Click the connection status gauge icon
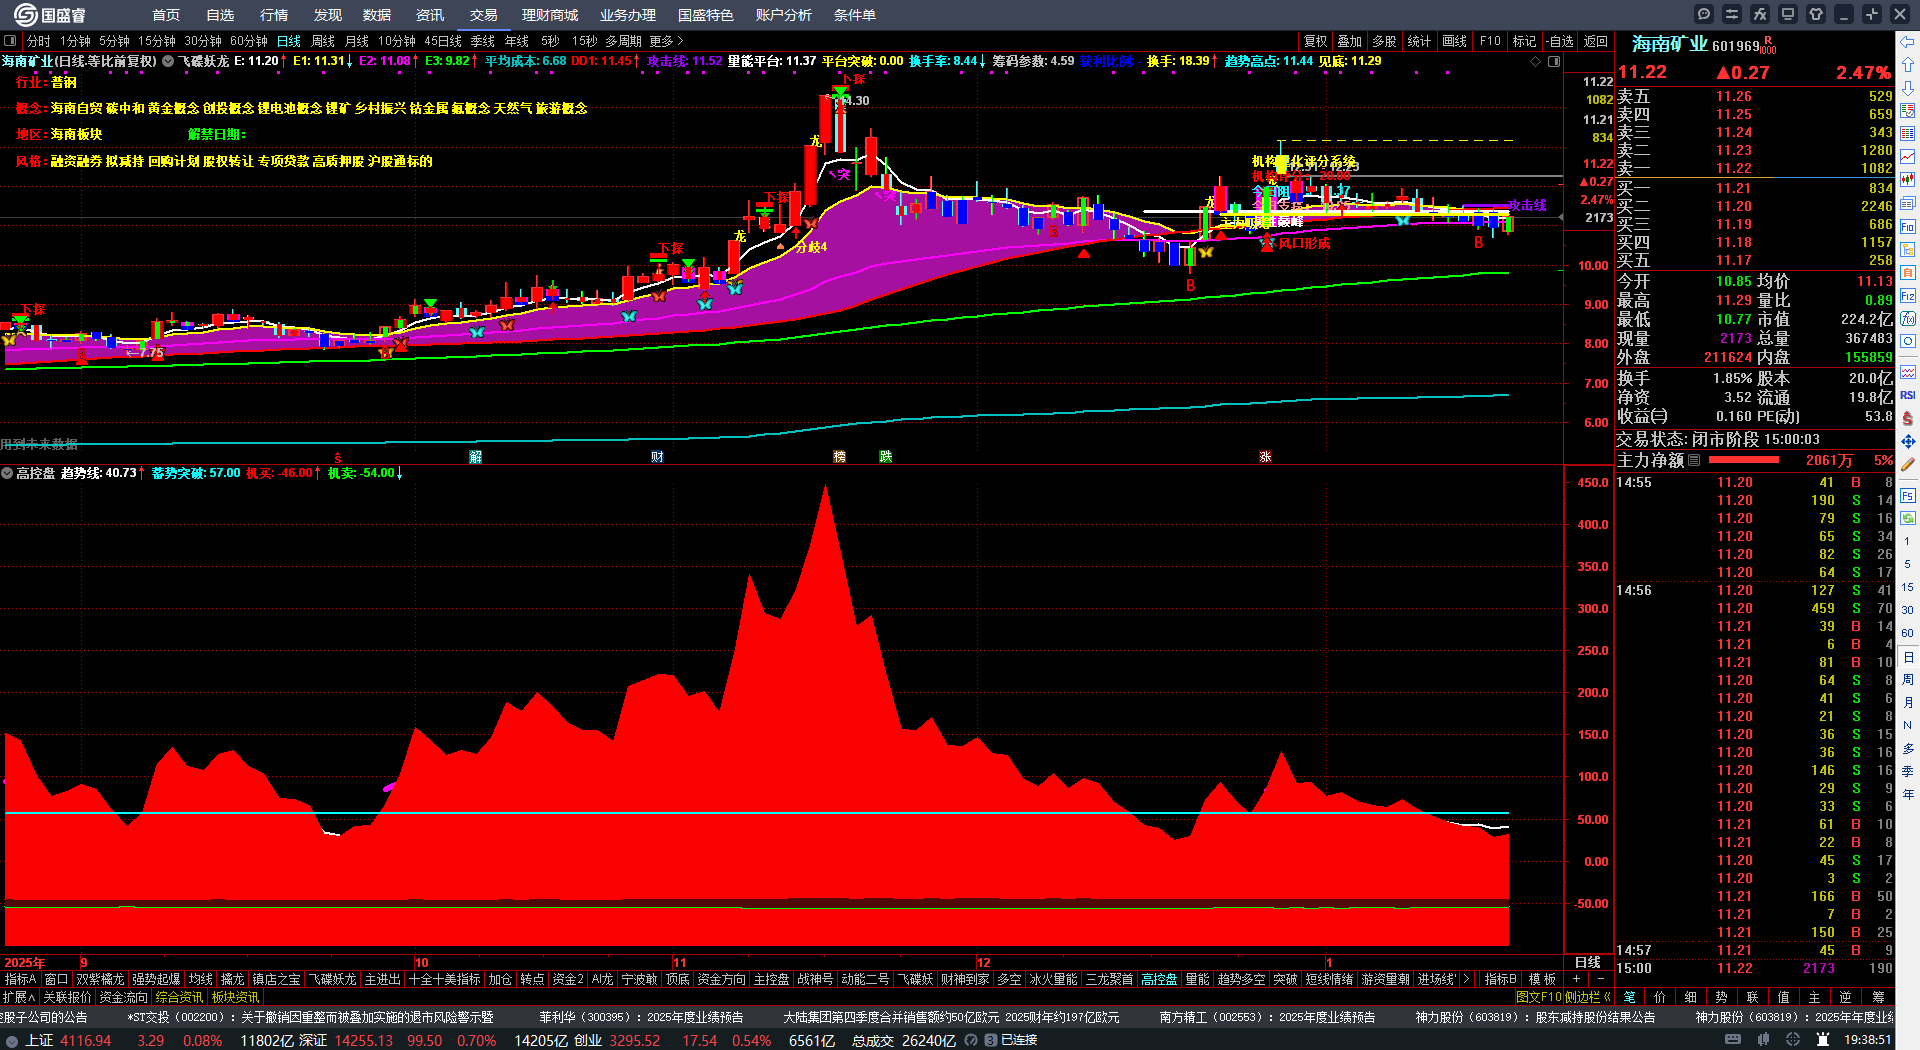This screenshot has width=1920, height=1050. coord(971,1040)
